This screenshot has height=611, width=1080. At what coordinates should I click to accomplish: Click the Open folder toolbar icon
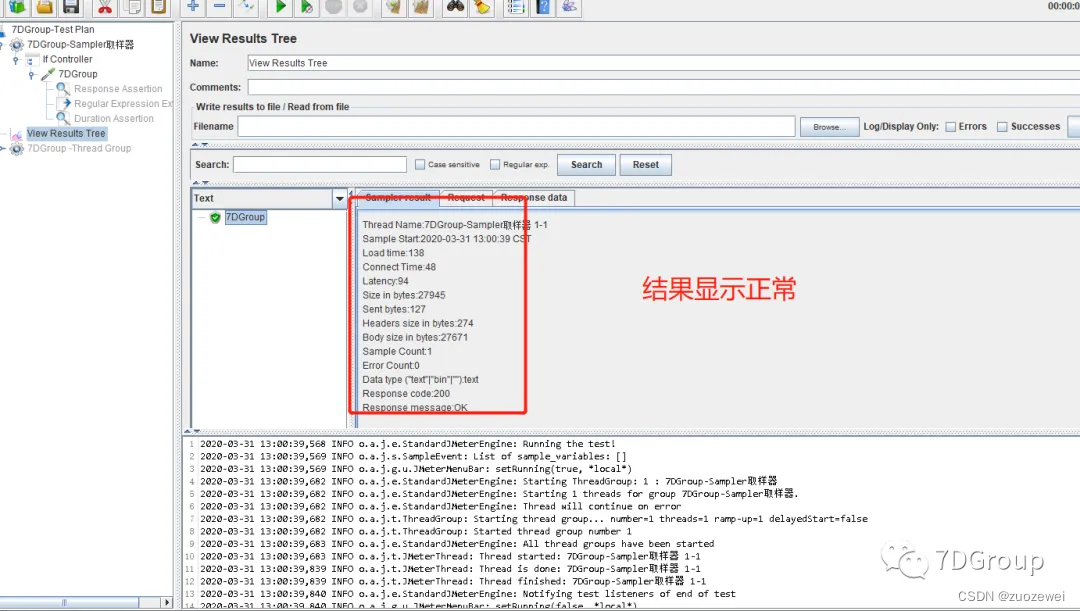[x=44, y=7]
